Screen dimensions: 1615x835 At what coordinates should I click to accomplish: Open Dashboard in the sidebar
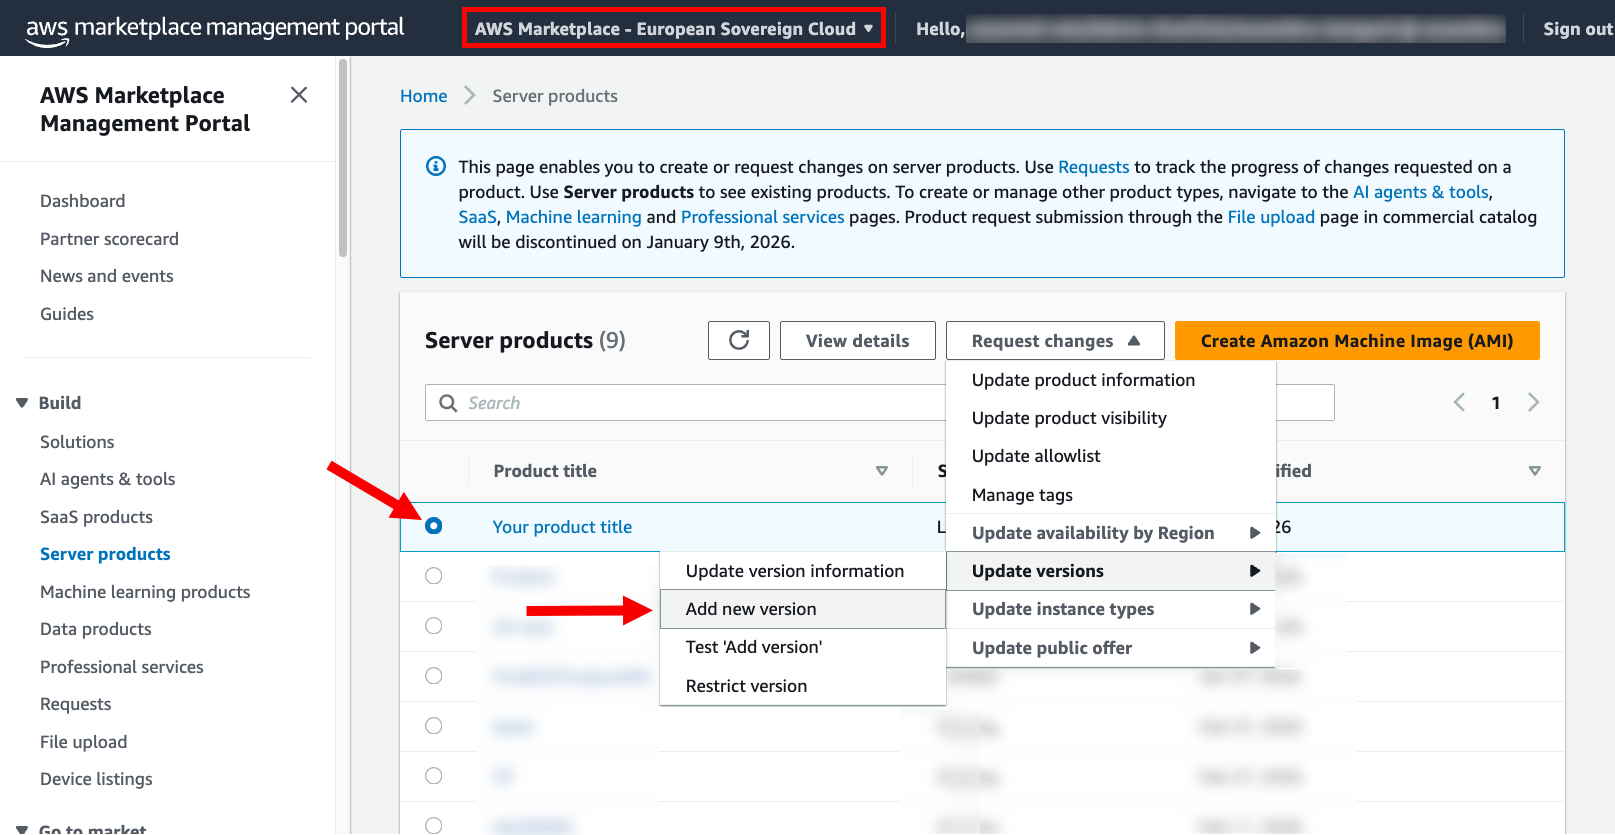point(83,201)
